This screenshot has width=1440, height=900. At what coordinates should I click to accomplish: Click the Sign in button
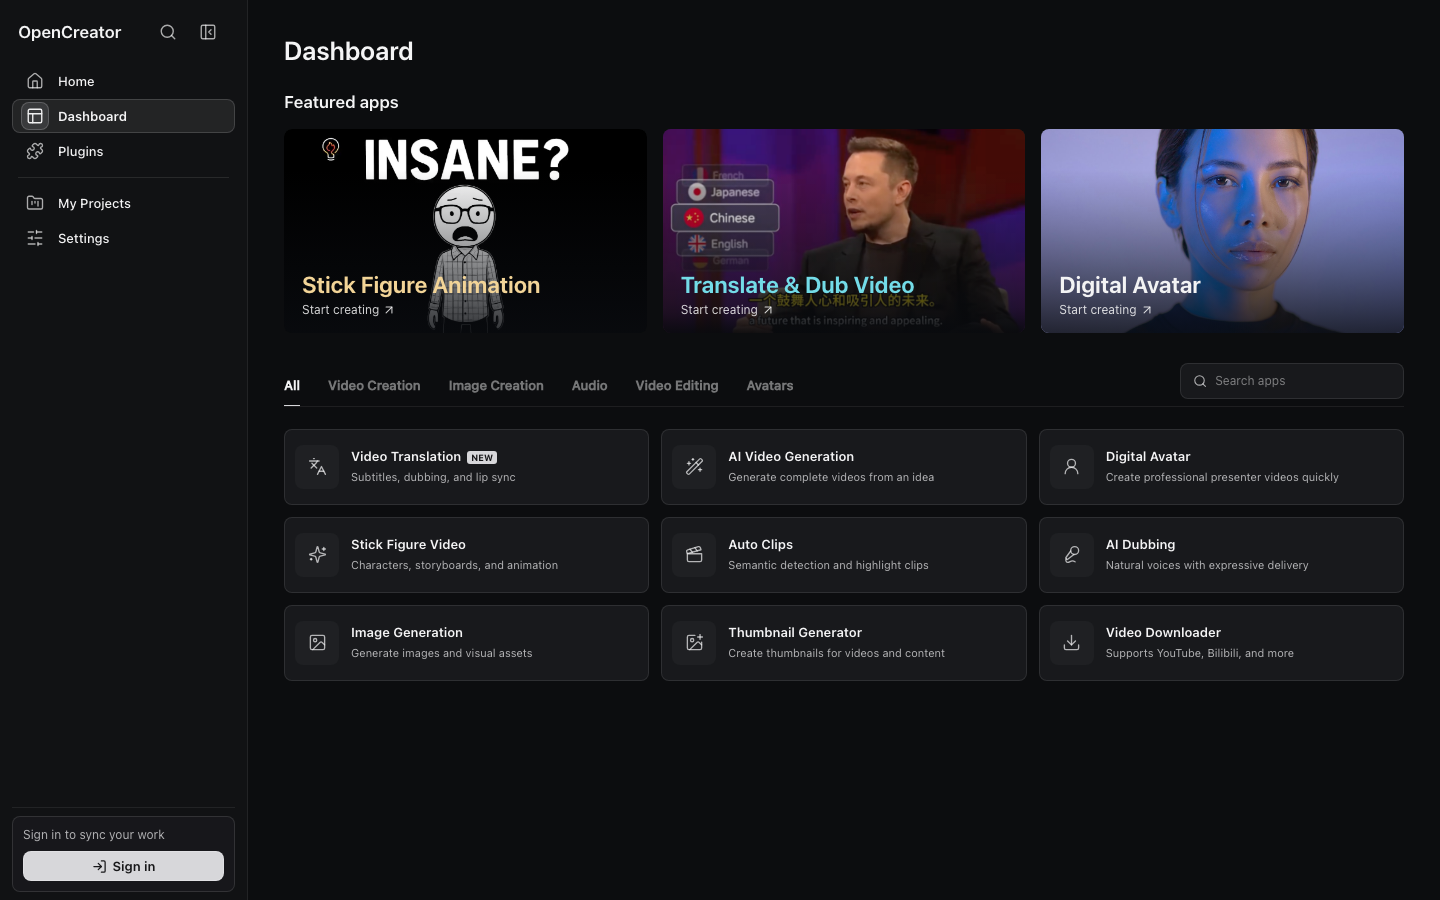pyautogui.click(x=123, y=866)
